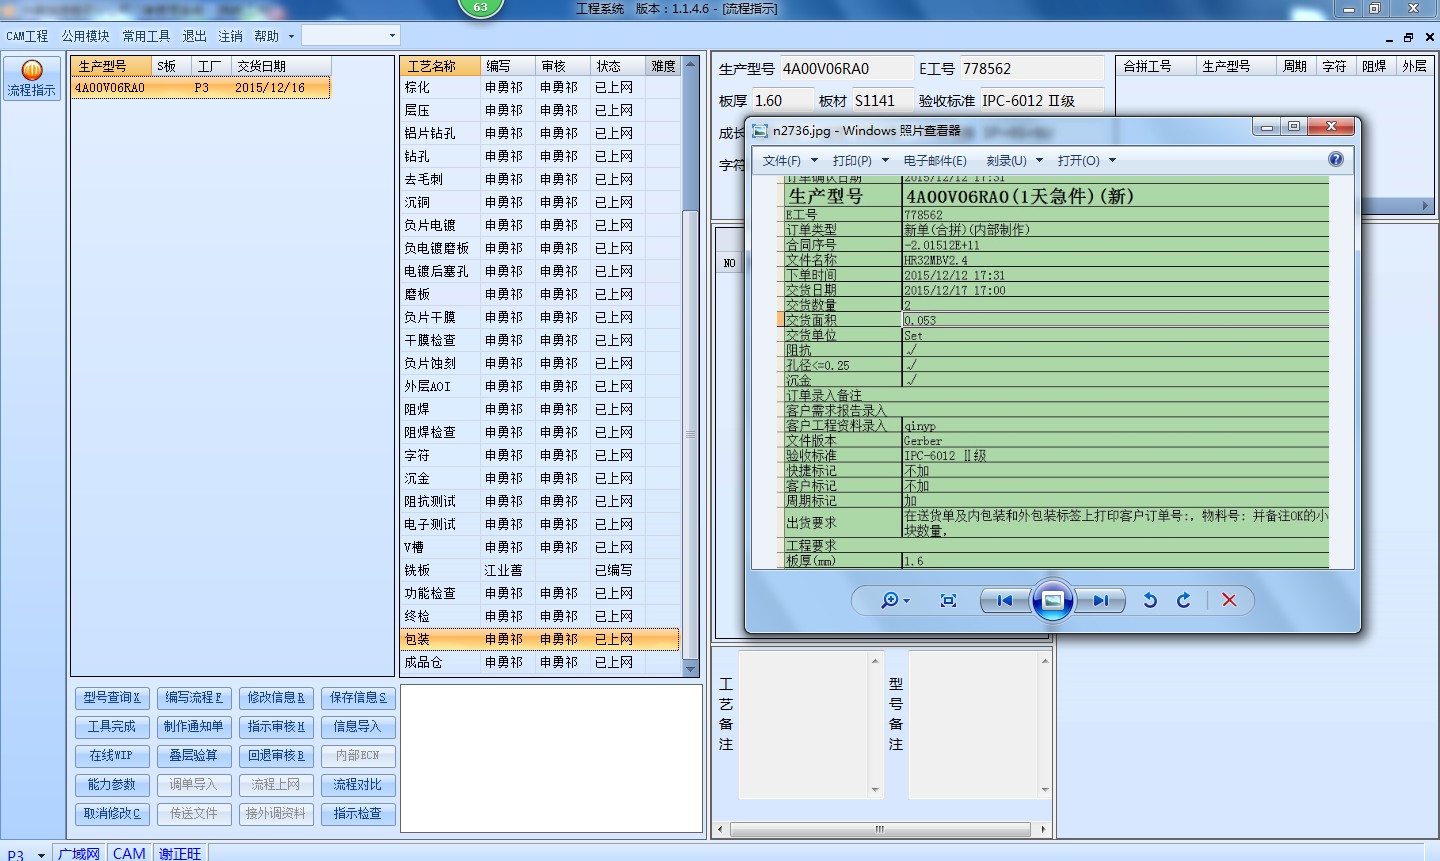Click the green 63 badge at top
This screenshot has width=1440, height=861.
coord(480,7)
